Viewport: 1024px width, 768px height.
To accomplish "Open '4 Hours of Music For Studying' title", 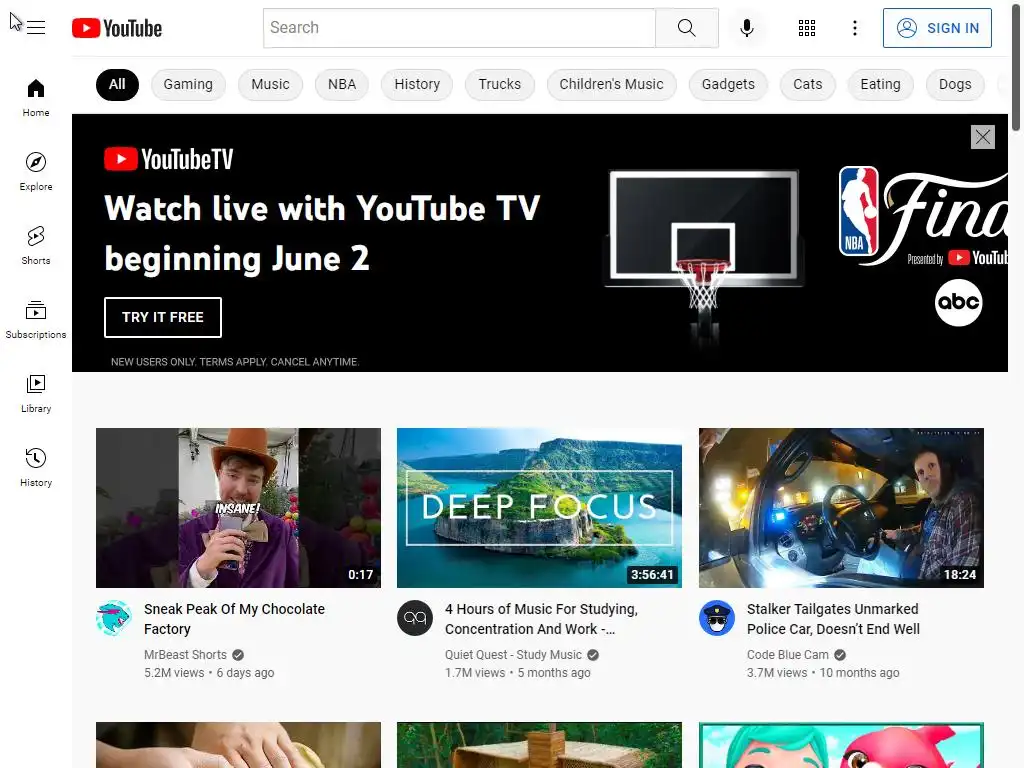I will [541, 619].
